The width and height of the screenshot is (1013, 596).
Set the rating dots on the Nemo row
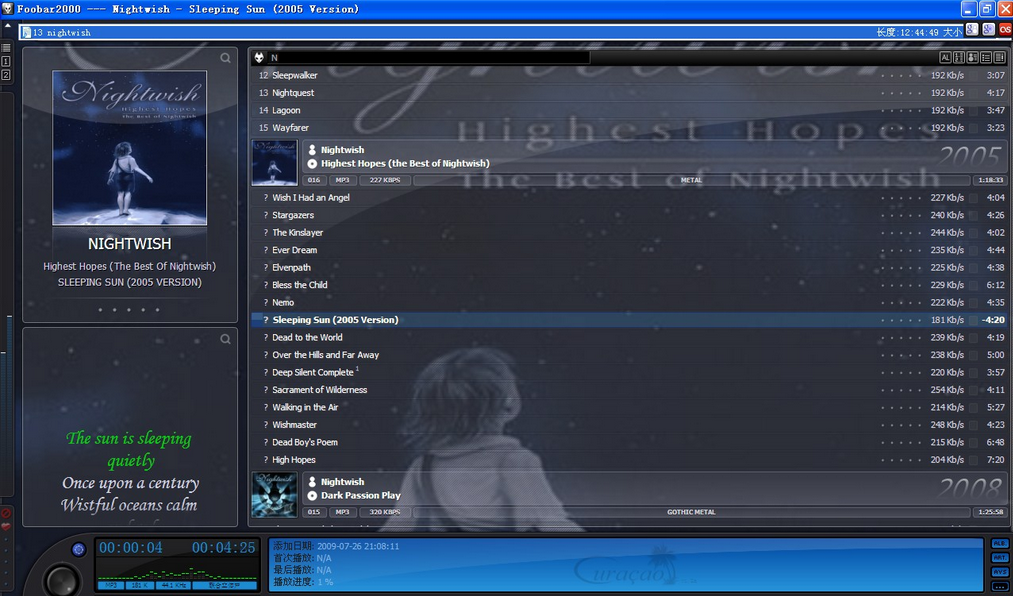[x=901, y=302]
